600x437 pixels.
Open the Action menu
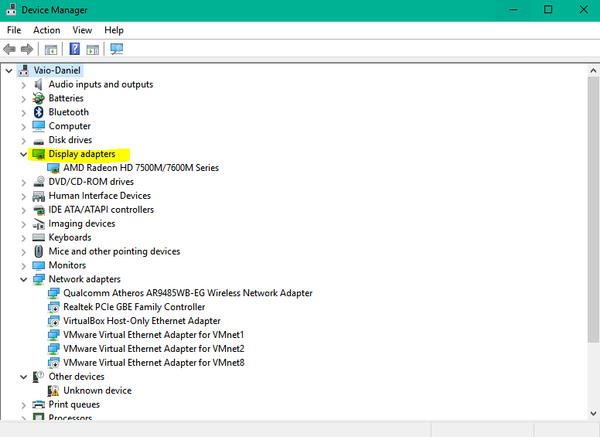(47, 30)
